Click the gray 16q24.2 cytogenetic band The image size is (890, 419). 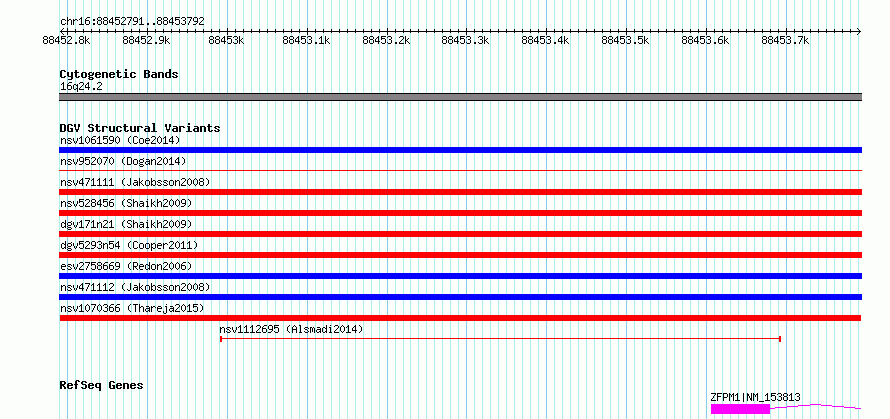[460, 97]
